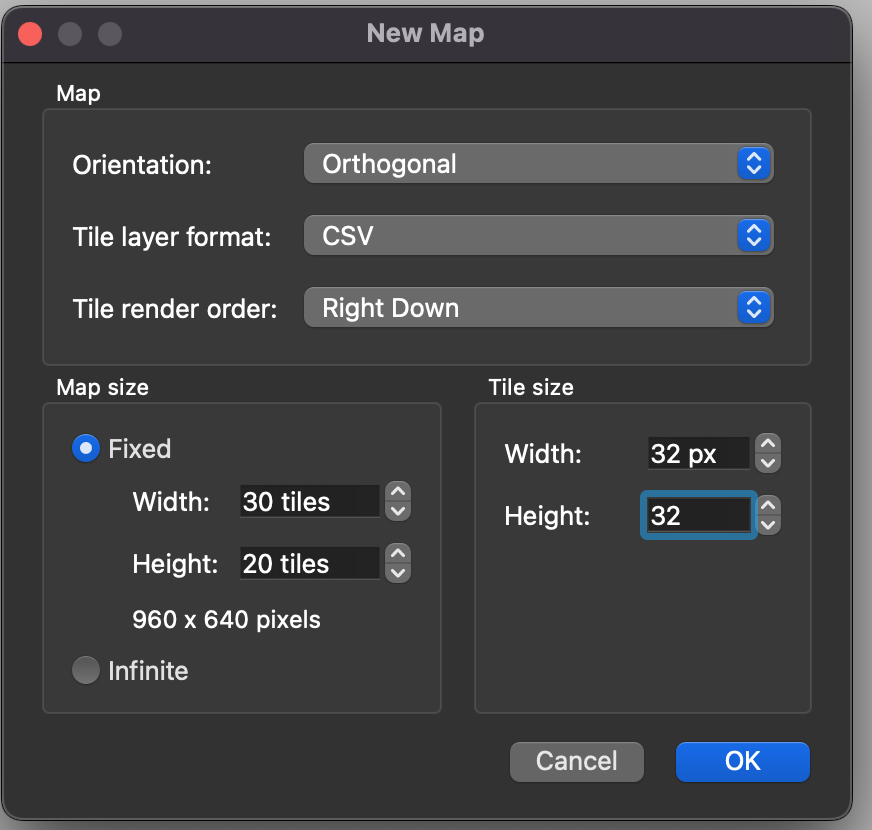
Task: Click the Tile size group heading
Action: click(x=531, y=387)
